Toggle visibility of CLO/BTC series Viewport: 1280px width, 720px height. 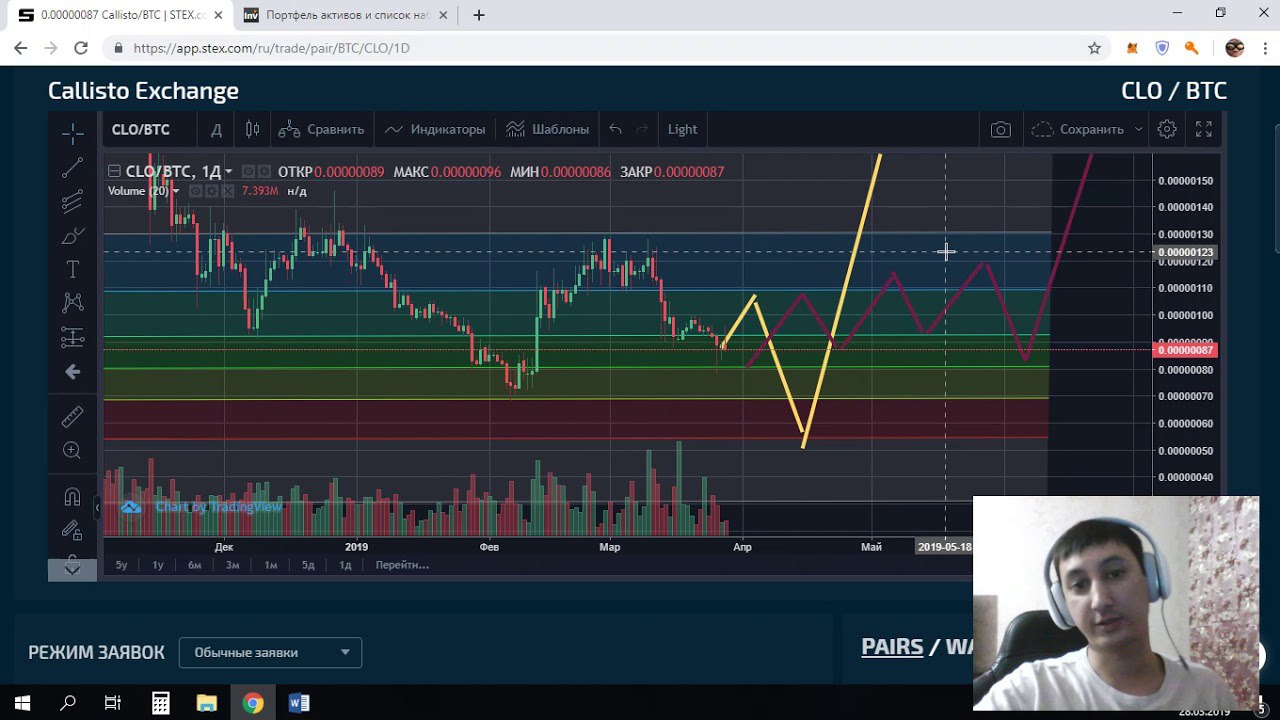tap(248, 171)
